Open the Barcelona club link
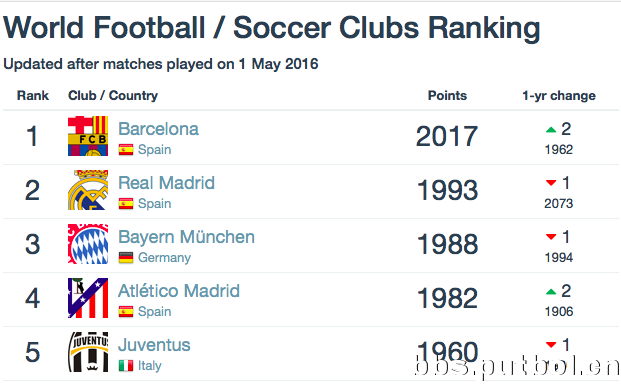The image size is (621, 386). coord(158,129)
